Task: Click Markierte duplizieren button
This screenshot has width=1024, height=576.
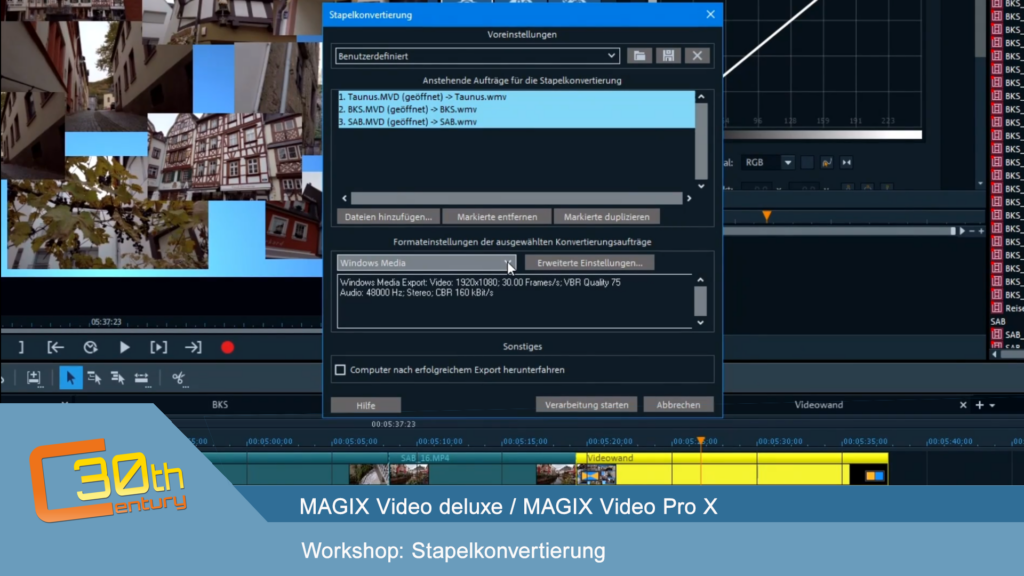Action: [x=607, y=217]
